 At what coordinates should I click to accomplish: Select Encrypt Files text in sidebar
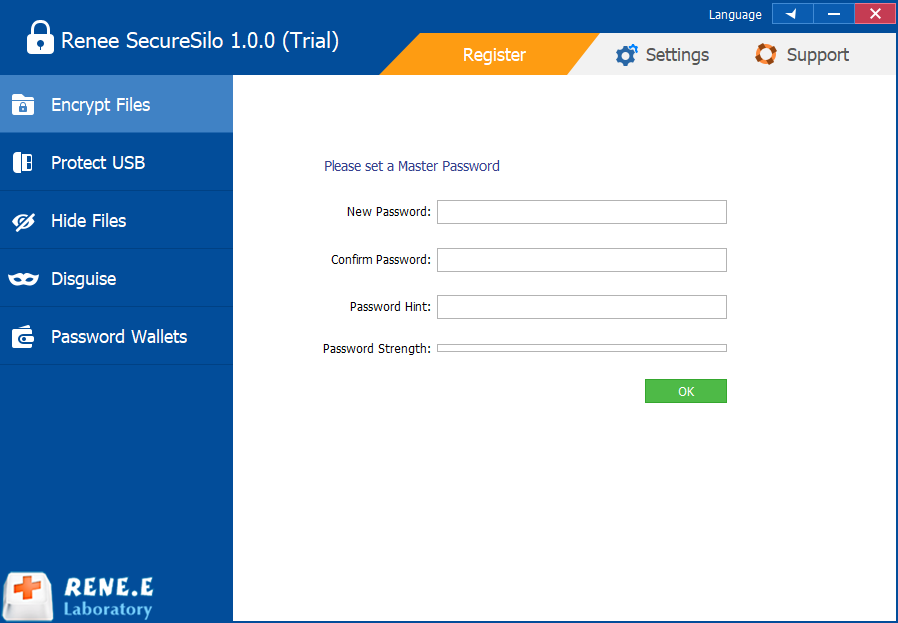(100, 105)
